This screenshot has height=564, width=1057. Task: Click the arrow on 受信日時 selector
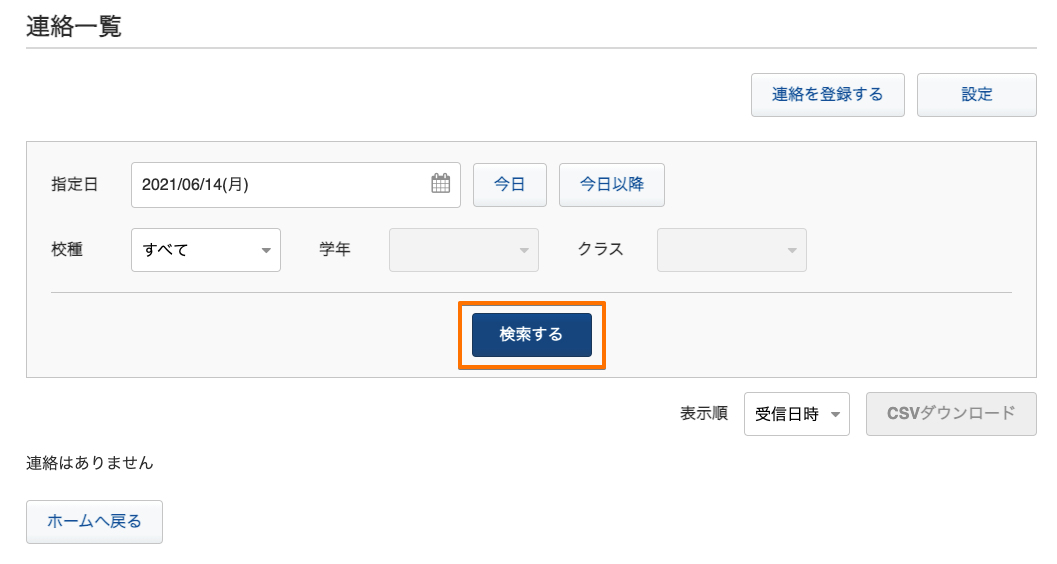pyautogui.click(x=835, y=414)
